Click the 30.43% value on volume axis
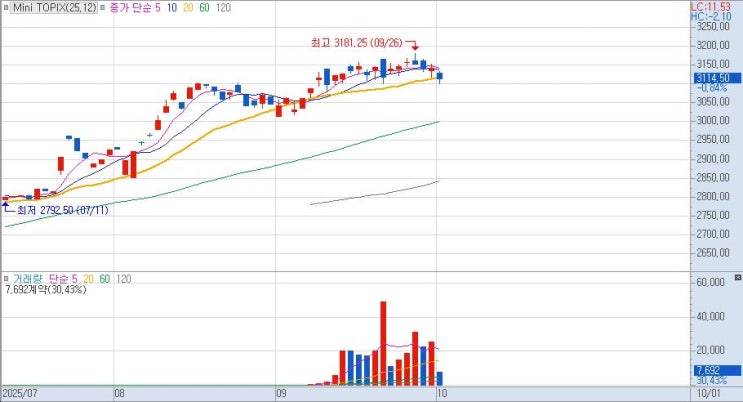 (x=712, y=381)
